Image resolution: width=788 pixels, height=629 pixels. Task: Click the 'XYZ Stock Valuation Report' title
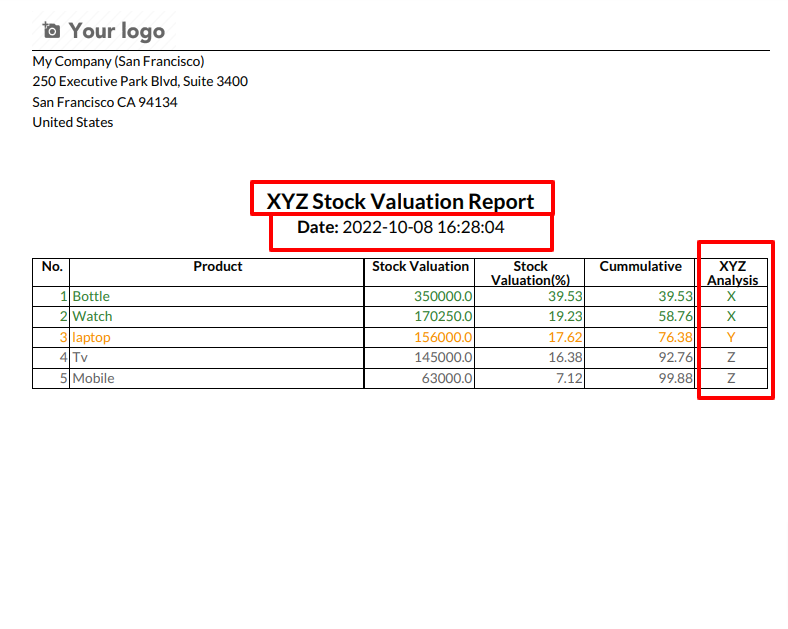point(400,201)
